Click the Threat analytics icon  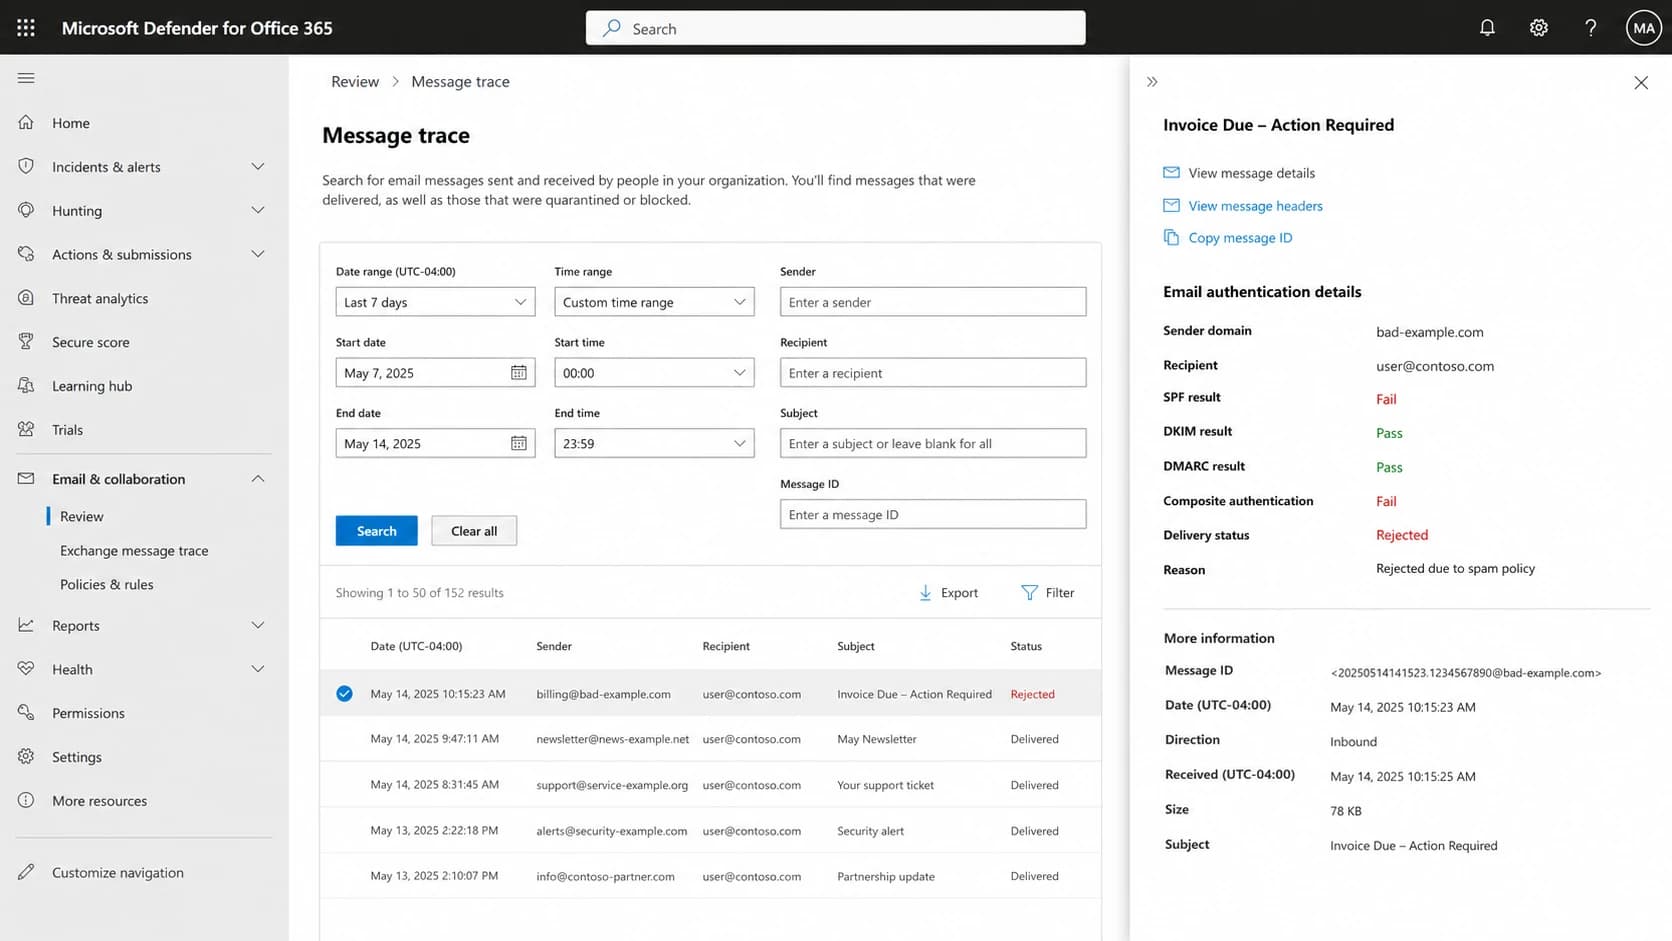tap(26, 298)
